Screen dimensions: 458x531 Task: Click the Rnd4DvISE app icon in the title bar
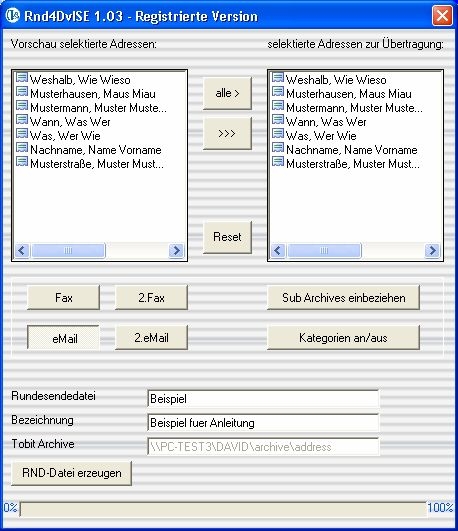[x=13, y=16]
